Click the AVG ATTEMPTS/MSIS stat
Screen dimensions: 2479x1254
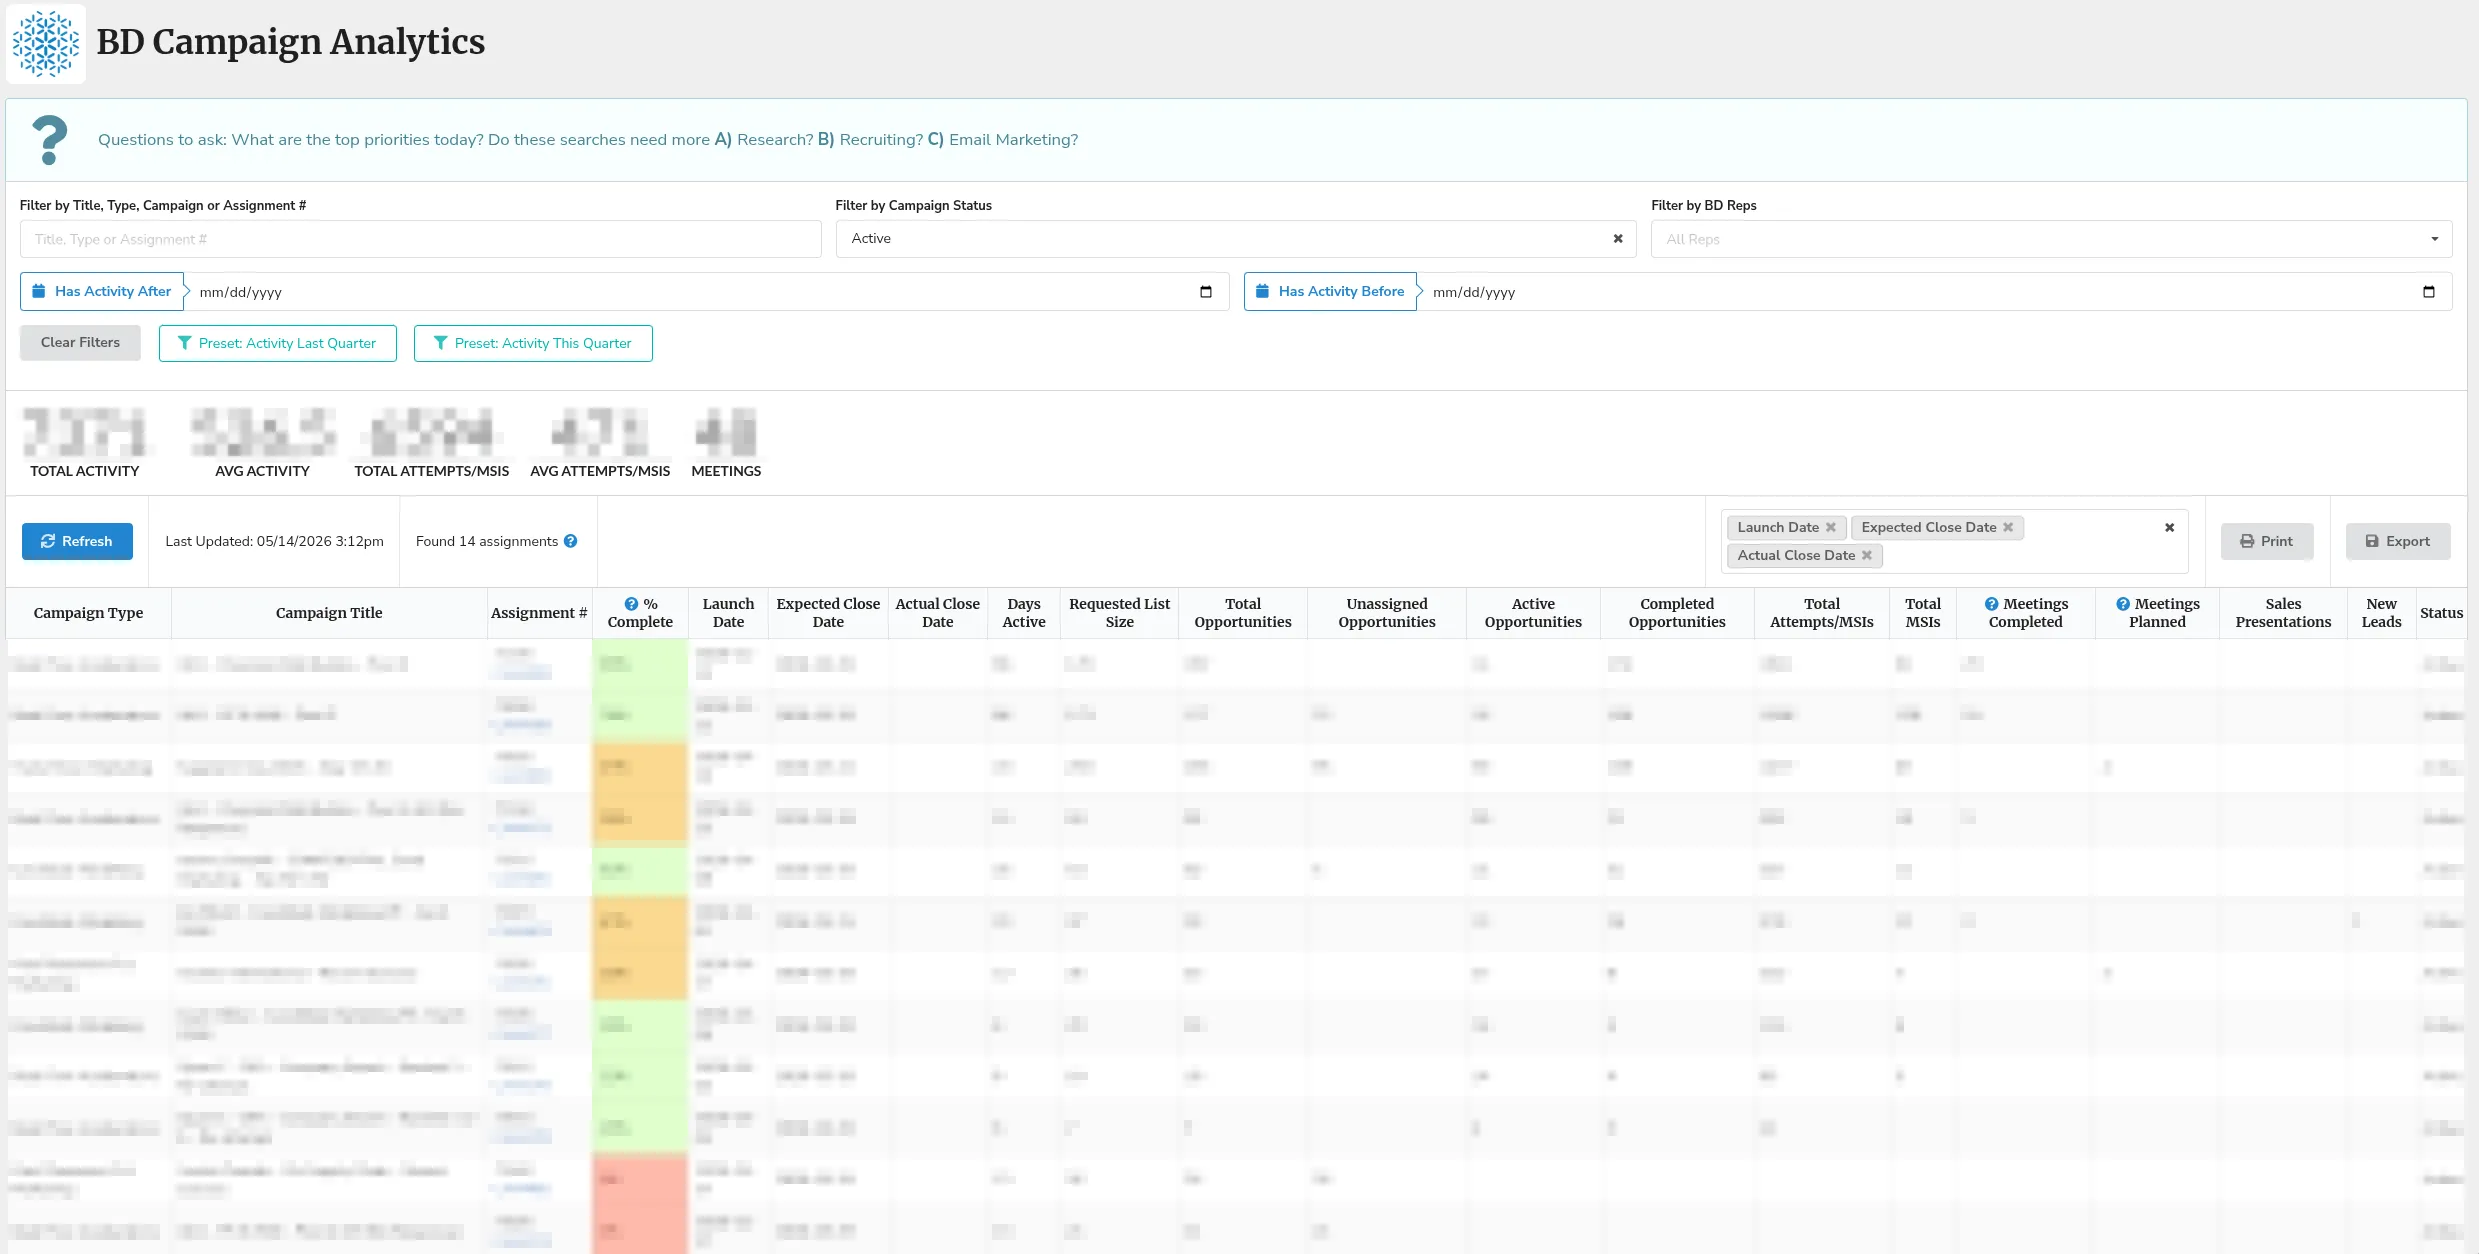point(600,443)
